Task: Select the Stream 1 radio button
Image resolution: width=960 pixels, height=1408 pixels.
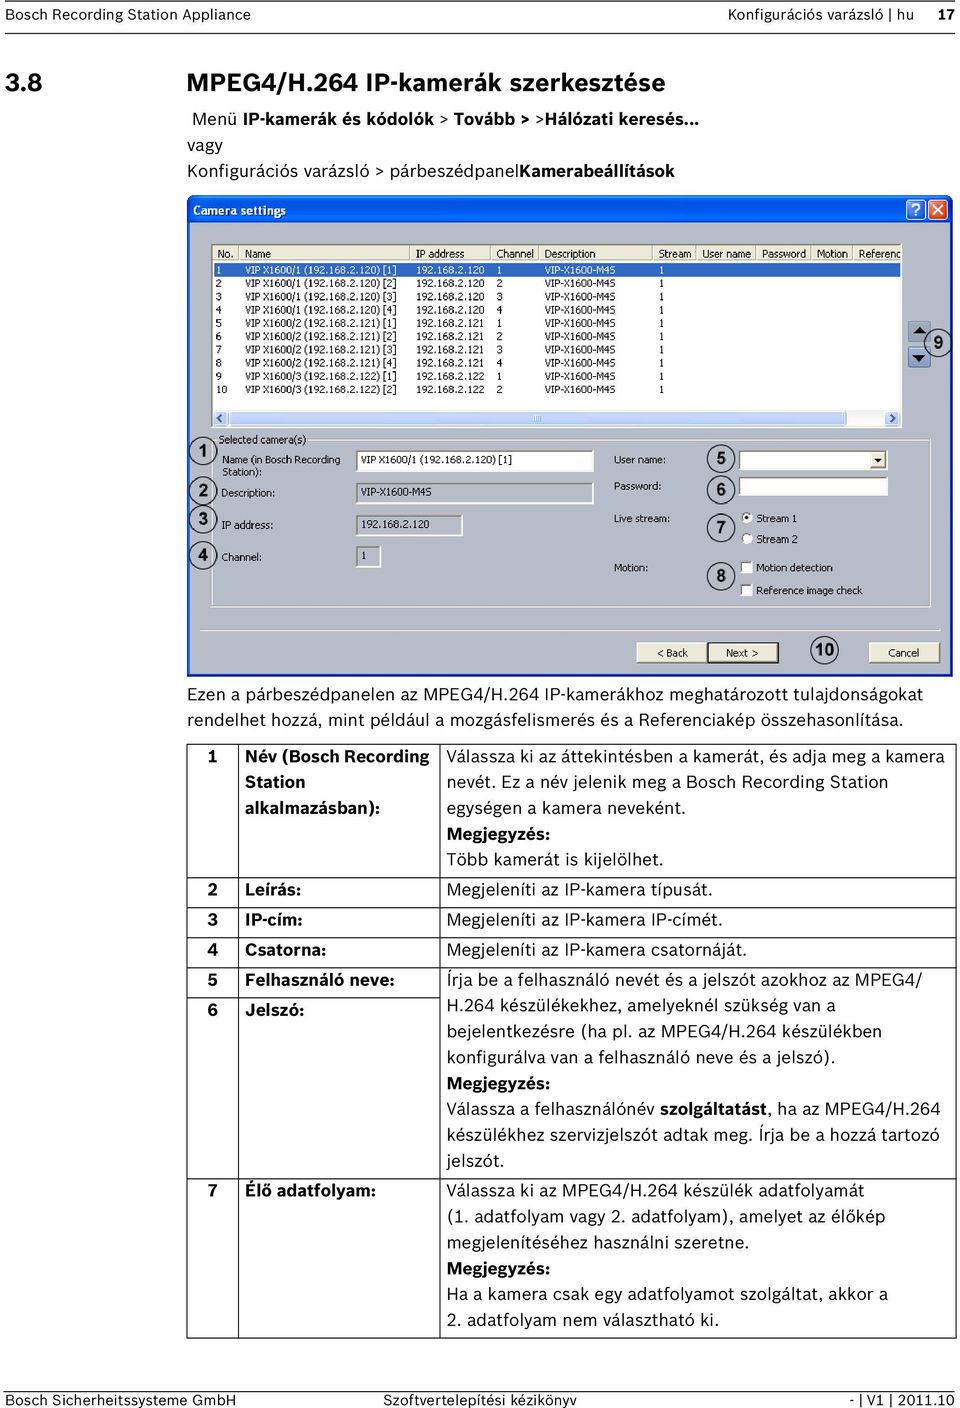Action: 747,518
